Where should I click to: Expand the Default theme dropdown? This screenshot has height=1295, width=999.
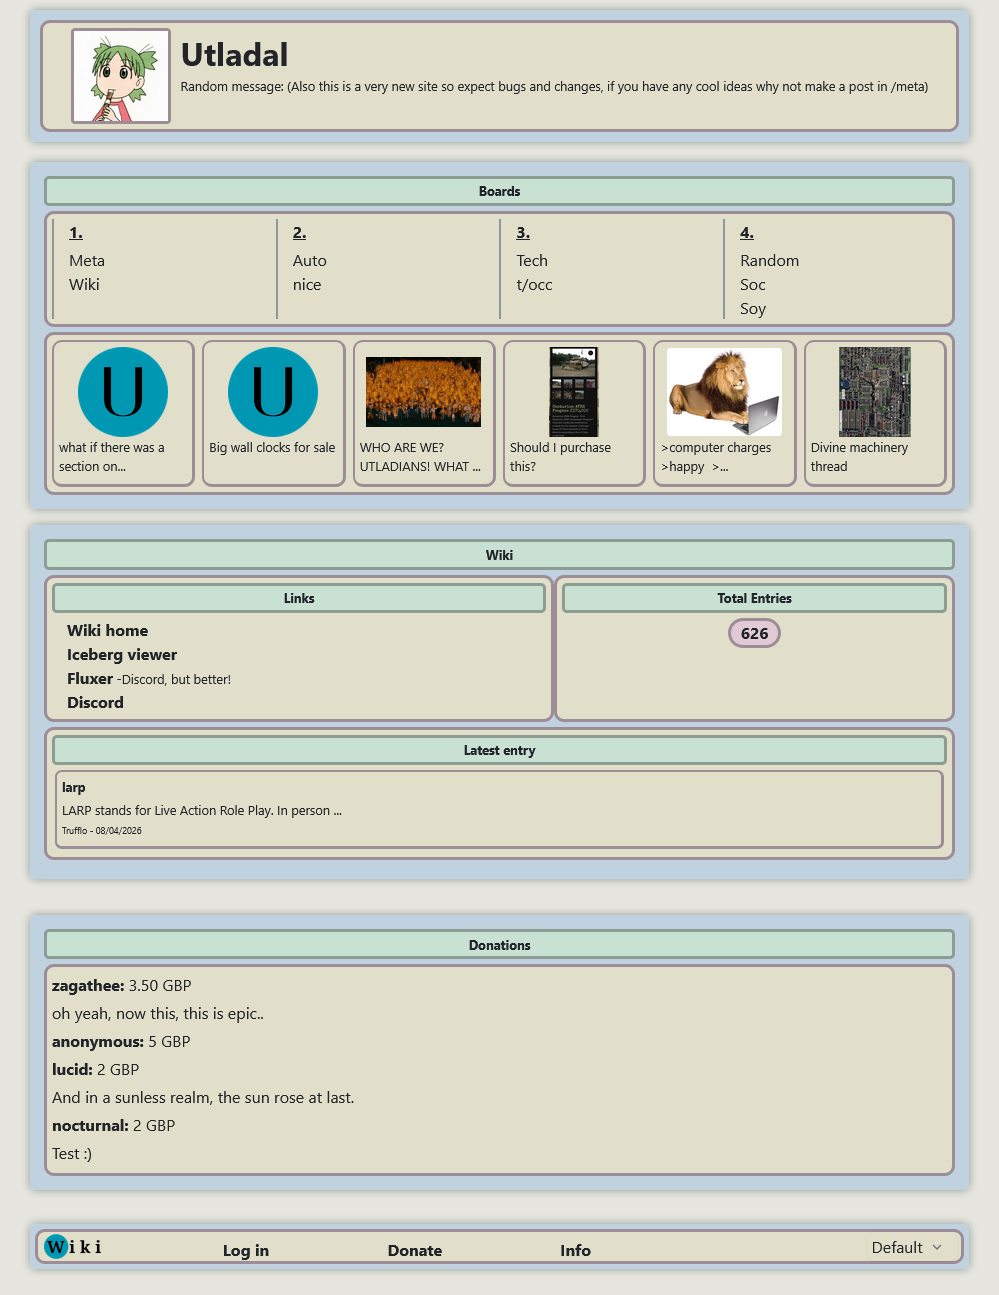pos(906,1247)
